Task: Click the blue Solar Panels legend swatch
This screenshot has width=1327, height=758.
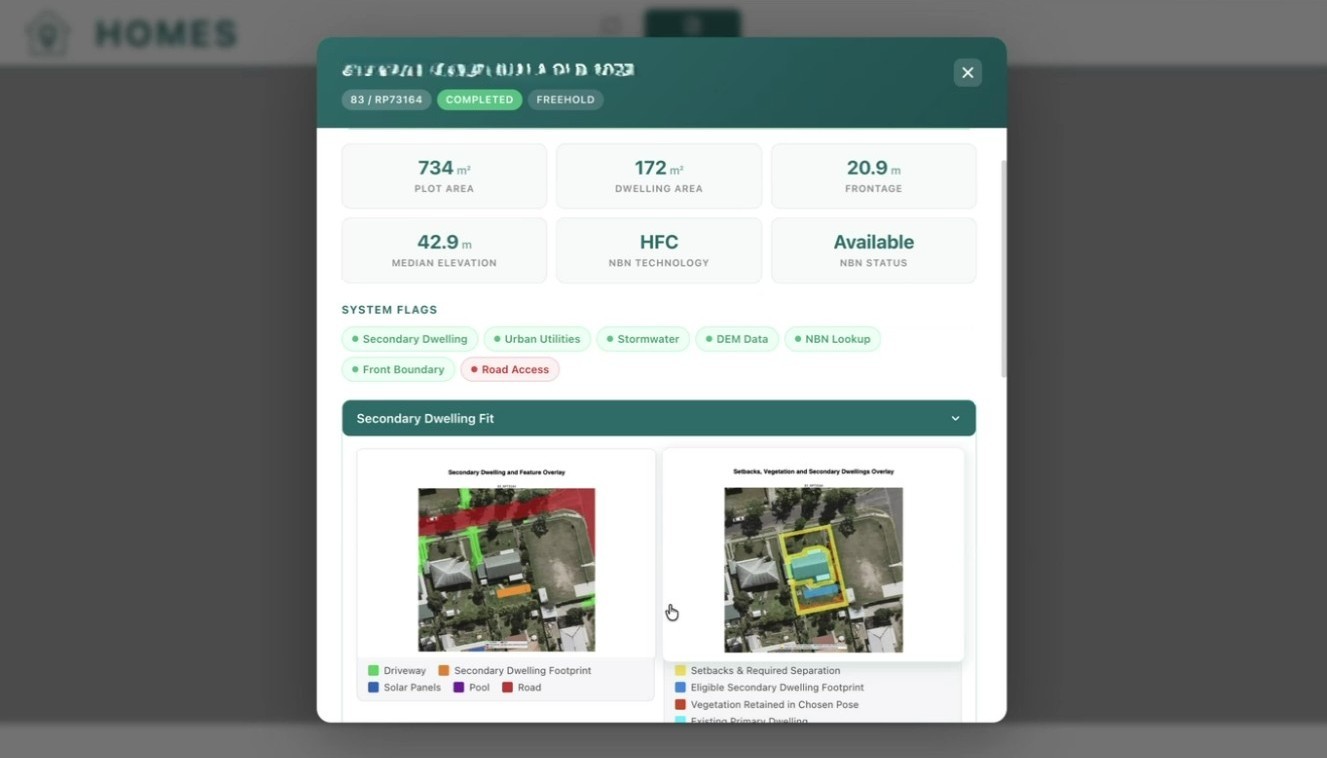Action: pos(373,688)
